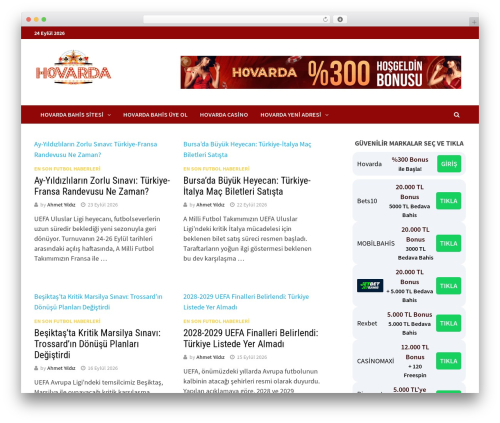The height and width of the screenshot is (423, 500).
Task: Click the date 23 Eylül 2026
Action: click(103, 205)
